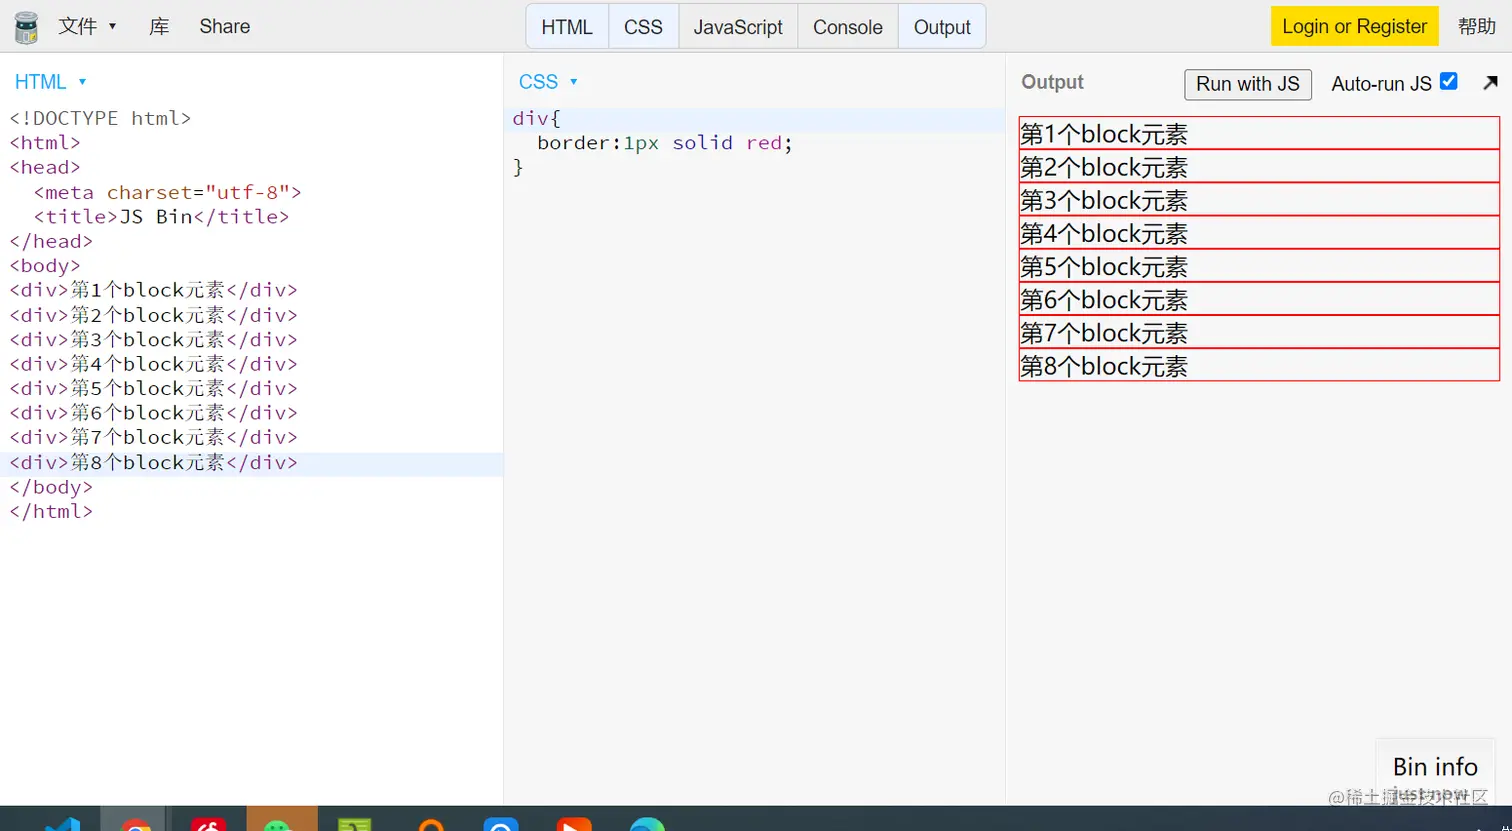
Task: Click the 第6个block元素 box in Output
Action: point(1259,298)
